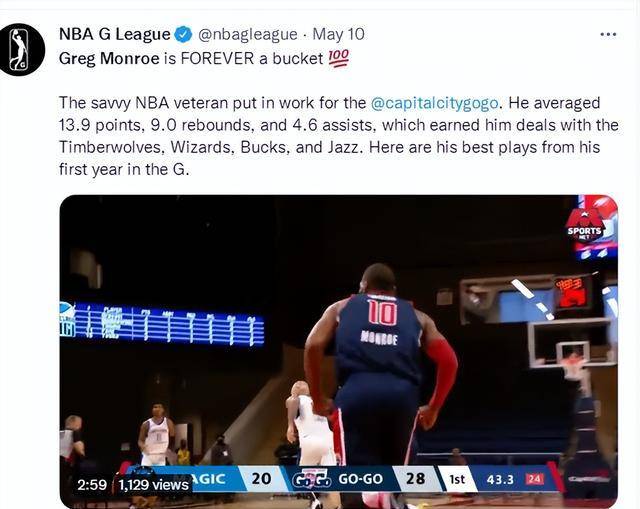
Task: Click the blue verified checkmark badge
Action: (x=184, y=34)
